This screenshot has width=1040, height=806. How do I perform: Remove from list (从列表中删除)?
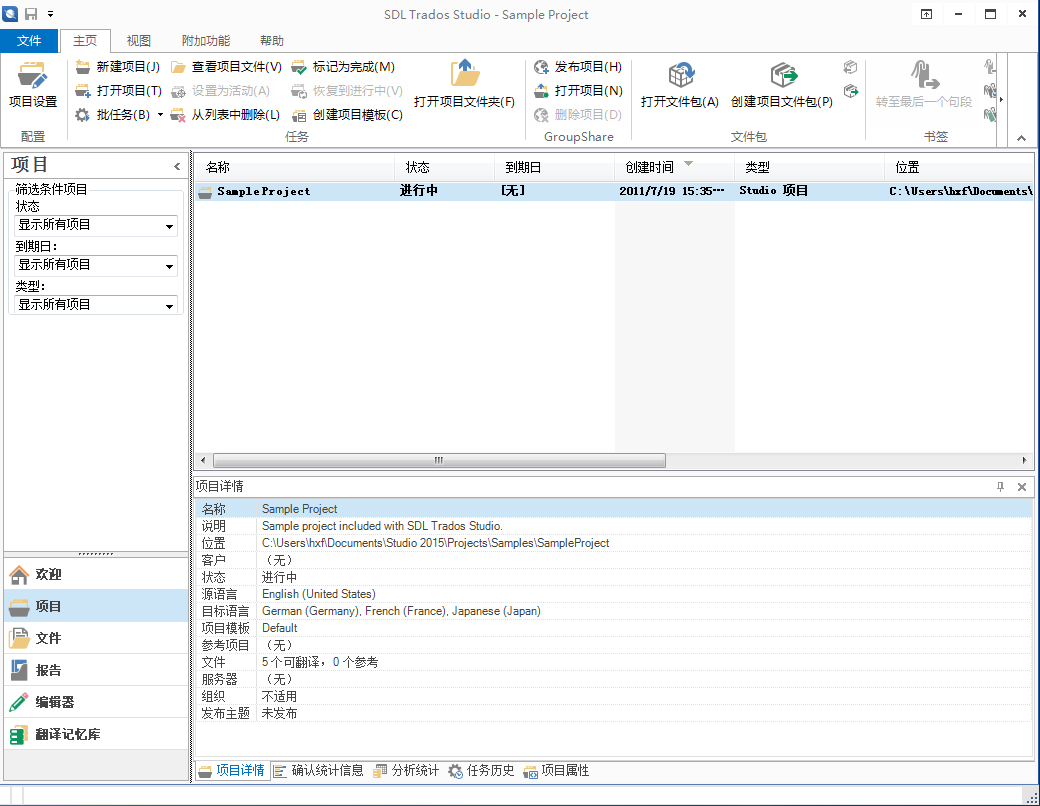226,115
